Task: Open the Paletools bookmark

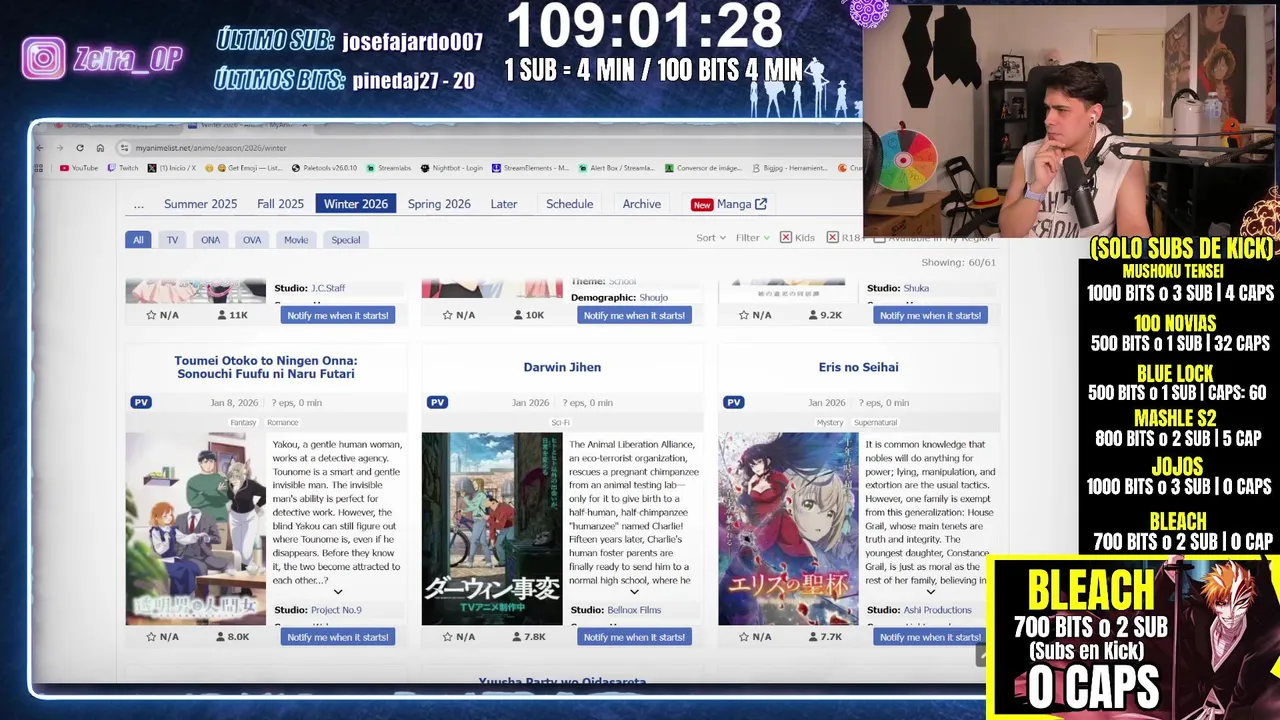Action: pyautogui.click(x=324, y=168)
